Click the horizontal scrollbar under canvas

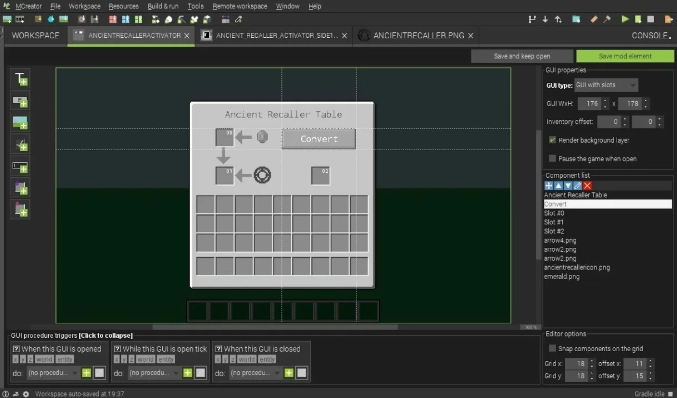click(x=275, y=327)
